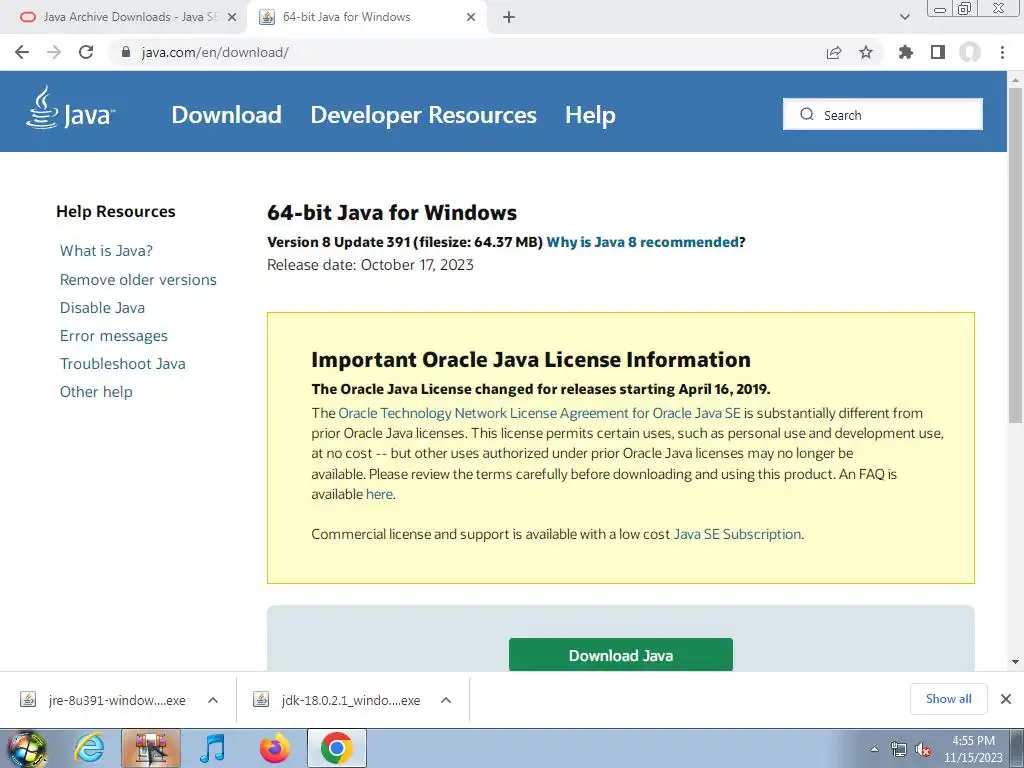Click the green Download Java button
Image resolution: width=1024 pixels, height=768 pixels.
(620, 654)
